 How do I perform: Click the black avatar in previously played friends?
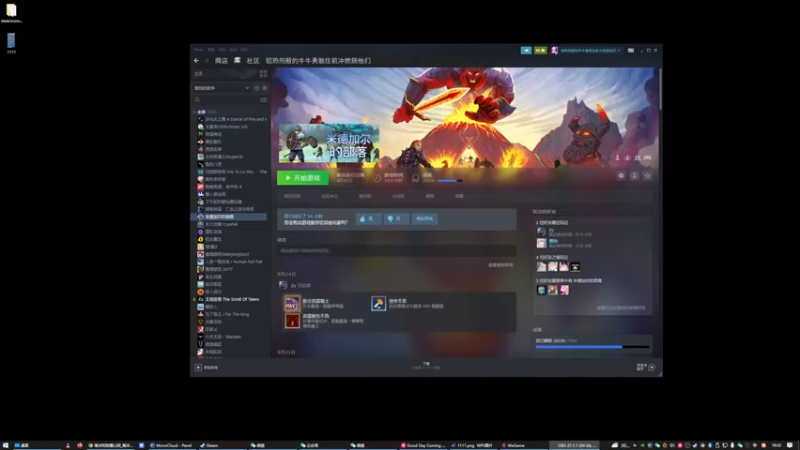click(575, 267)
